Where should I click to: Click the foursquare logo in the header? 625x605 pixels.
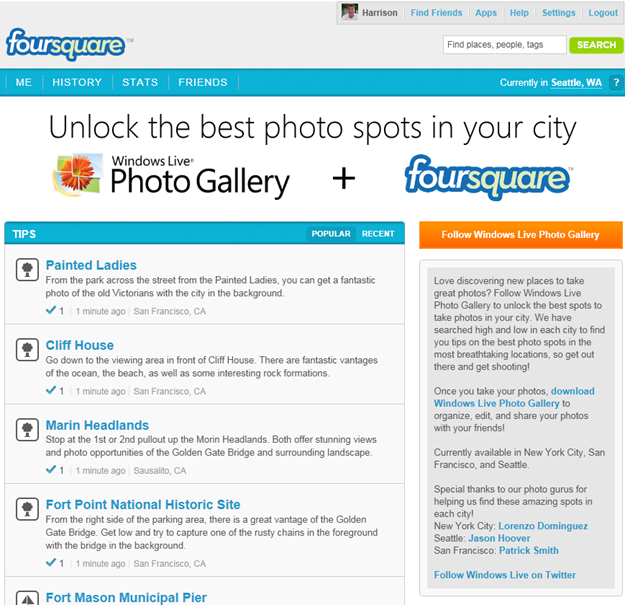(65, 44)
